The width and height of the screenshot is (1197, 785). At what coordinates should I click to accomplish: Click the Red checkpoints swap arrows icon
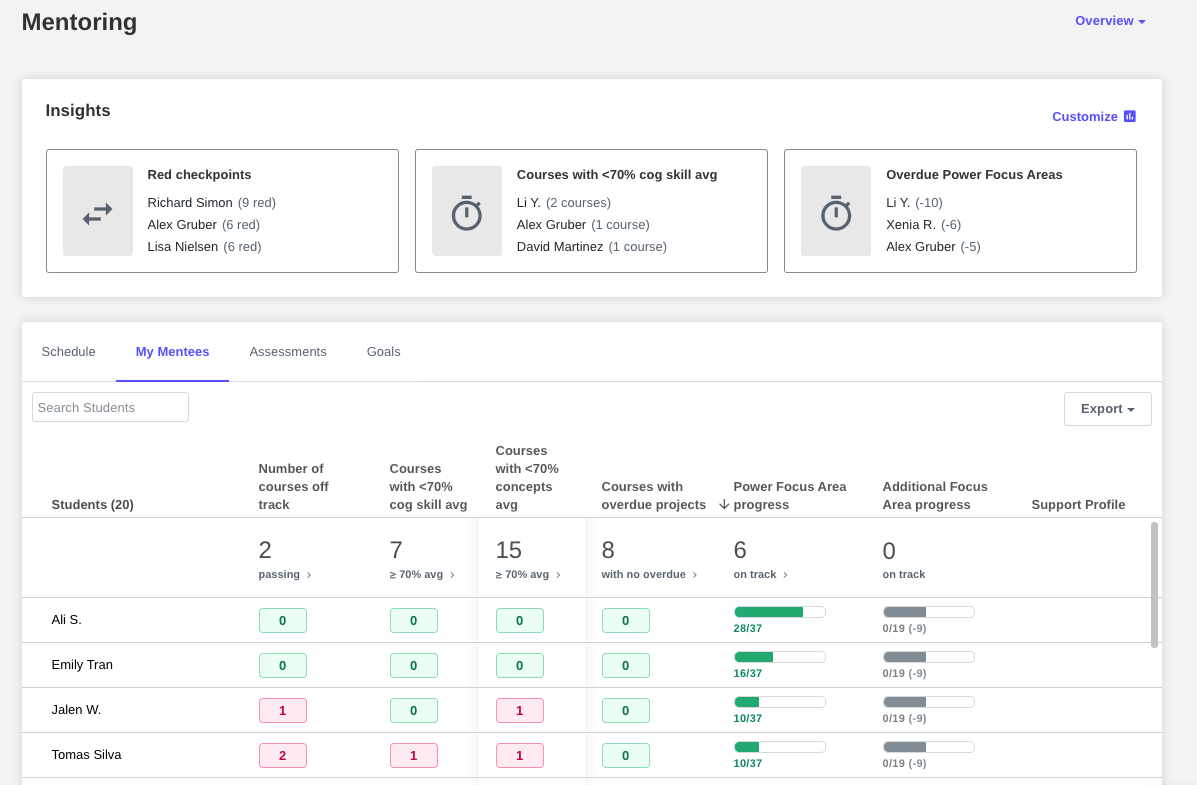(97, 212)
